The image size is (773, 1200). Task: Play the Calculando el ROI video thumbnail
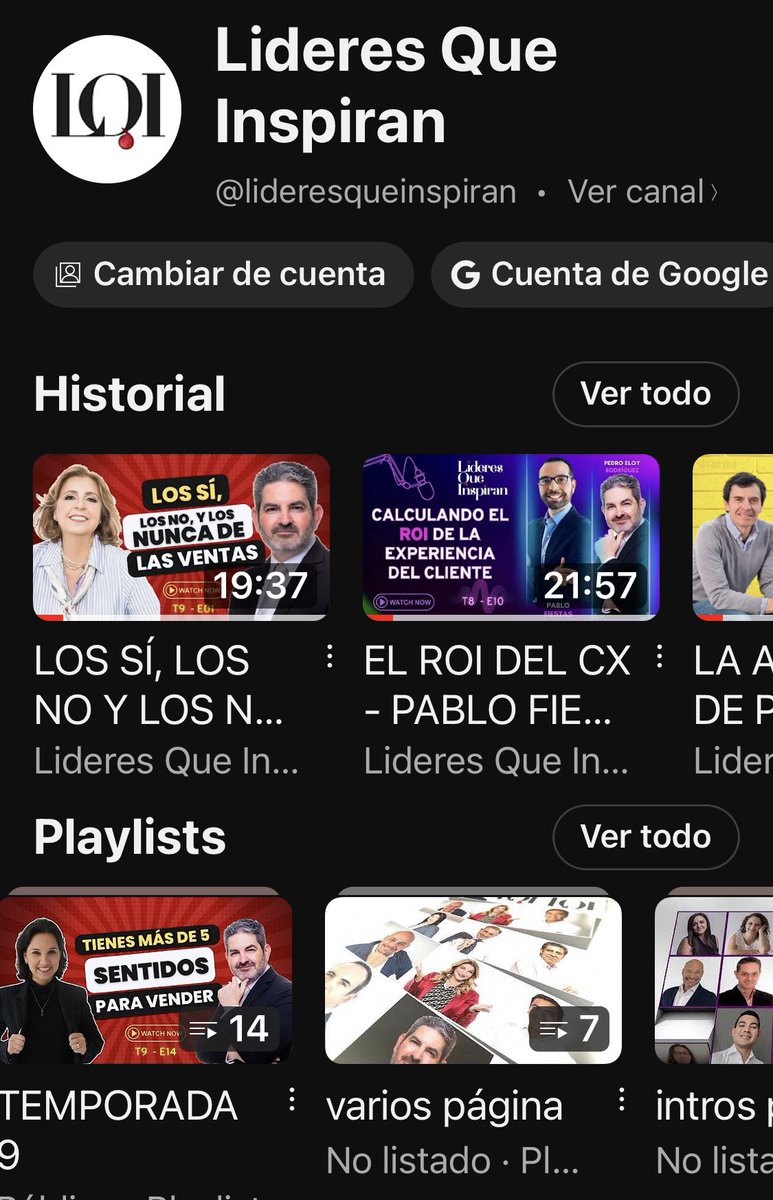point(511,537)
